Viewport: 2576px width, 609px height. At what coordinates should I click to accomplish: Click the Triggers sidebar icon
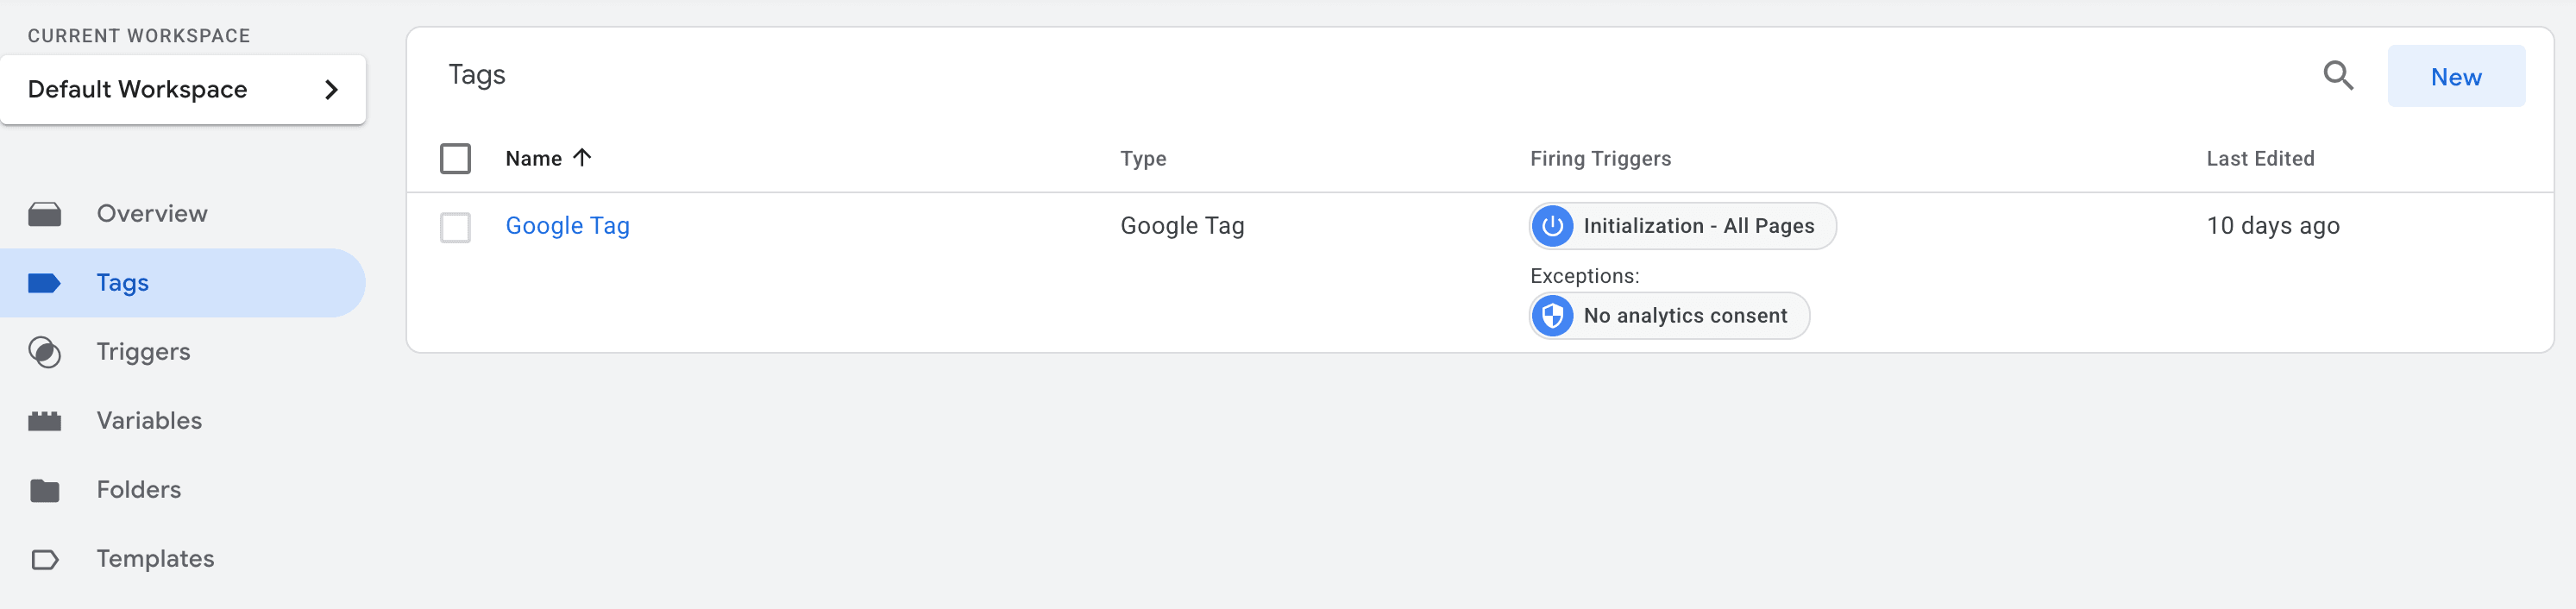pos(45,352)
